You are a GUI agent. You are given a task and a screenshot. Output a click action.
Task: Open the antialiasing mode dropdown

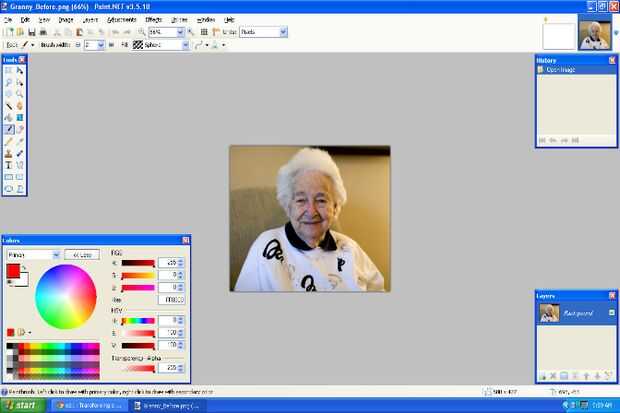pos(206,45)
